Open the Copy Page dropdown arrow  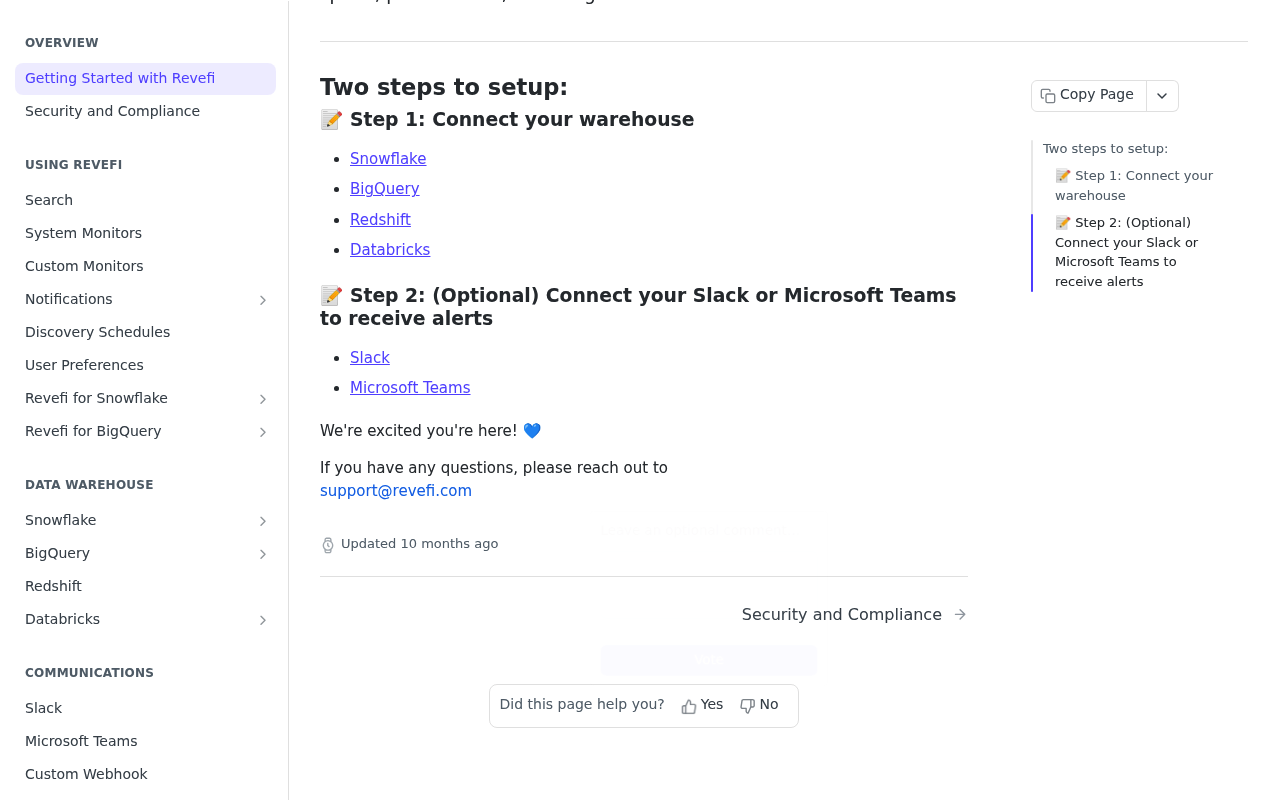(1162, 96)
